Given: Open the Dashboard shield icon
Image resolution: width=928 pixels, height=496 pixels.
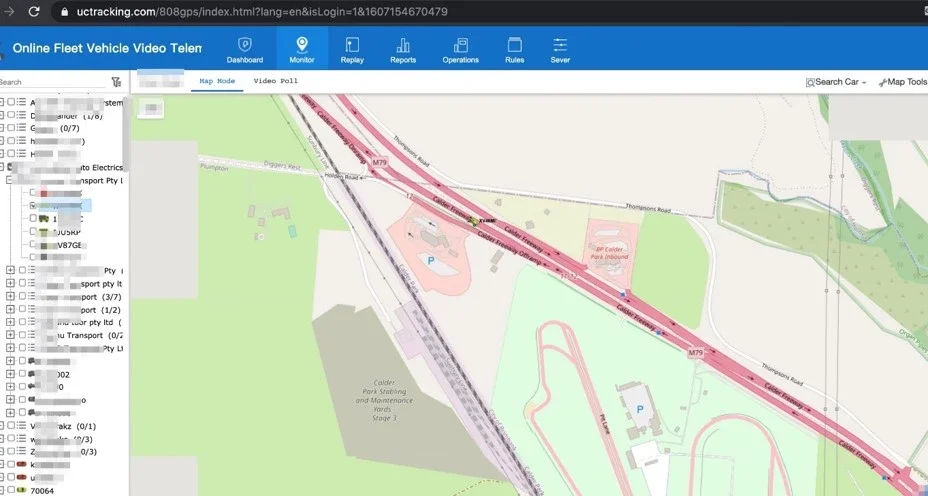Looking at the screenshot, I should pyautogui.click(x=244, y=44).
